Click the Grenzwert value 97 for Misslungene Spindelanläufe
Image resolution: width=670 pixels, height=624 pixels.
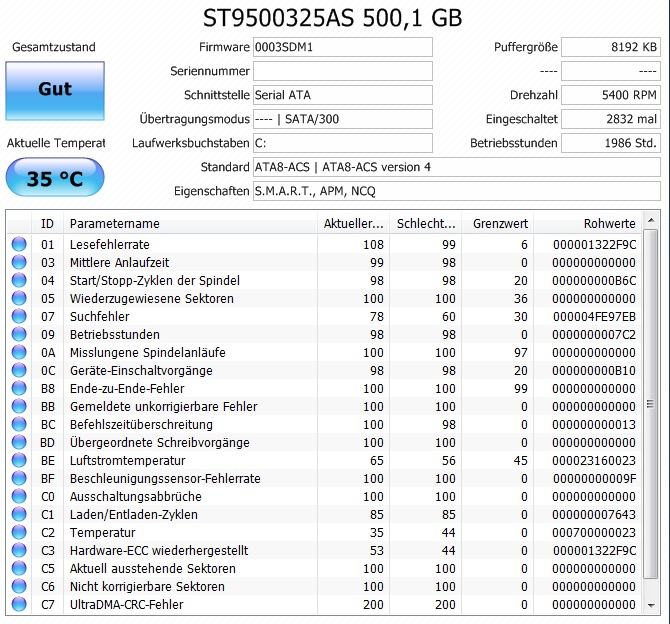pos(520,352)
